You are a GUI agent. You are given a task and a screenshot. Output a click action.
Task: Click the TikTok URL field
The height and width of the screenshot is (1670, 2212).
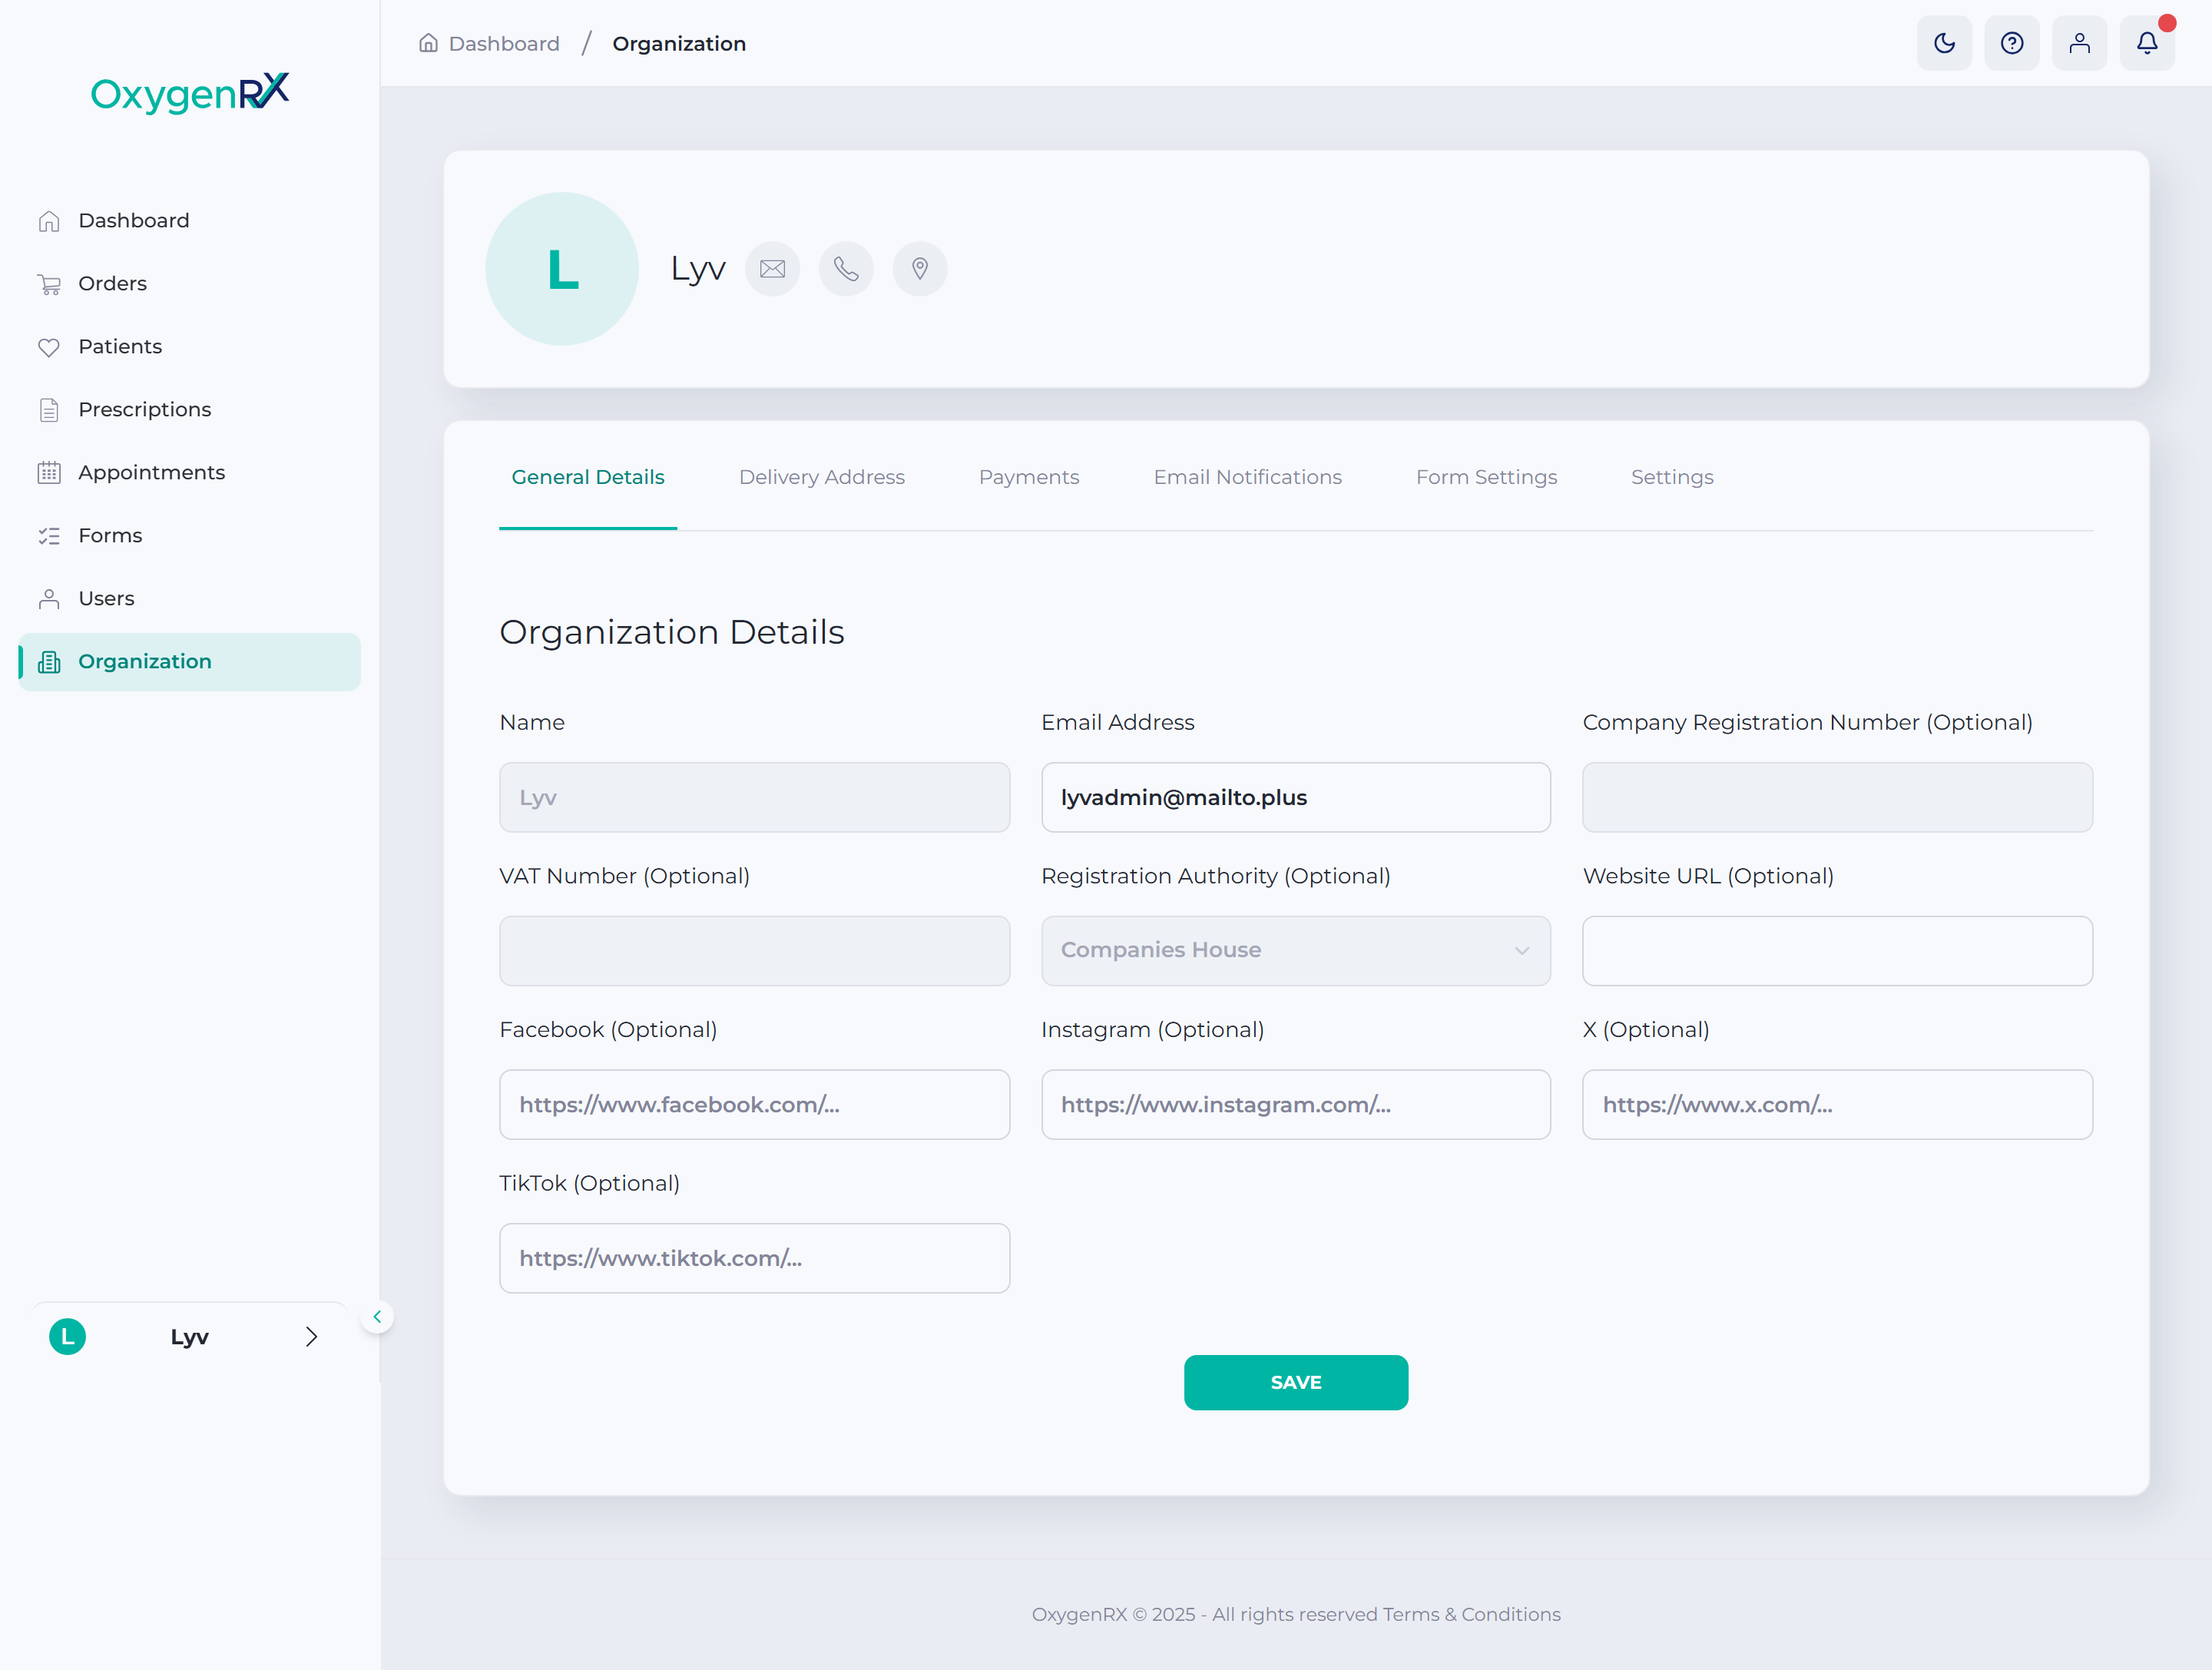tap(754, 1258)
